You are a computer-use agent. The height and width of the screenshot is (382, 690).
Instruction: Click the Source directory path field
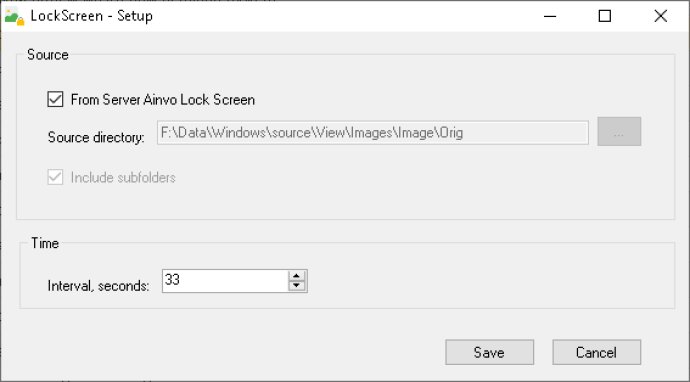[373, 132]
